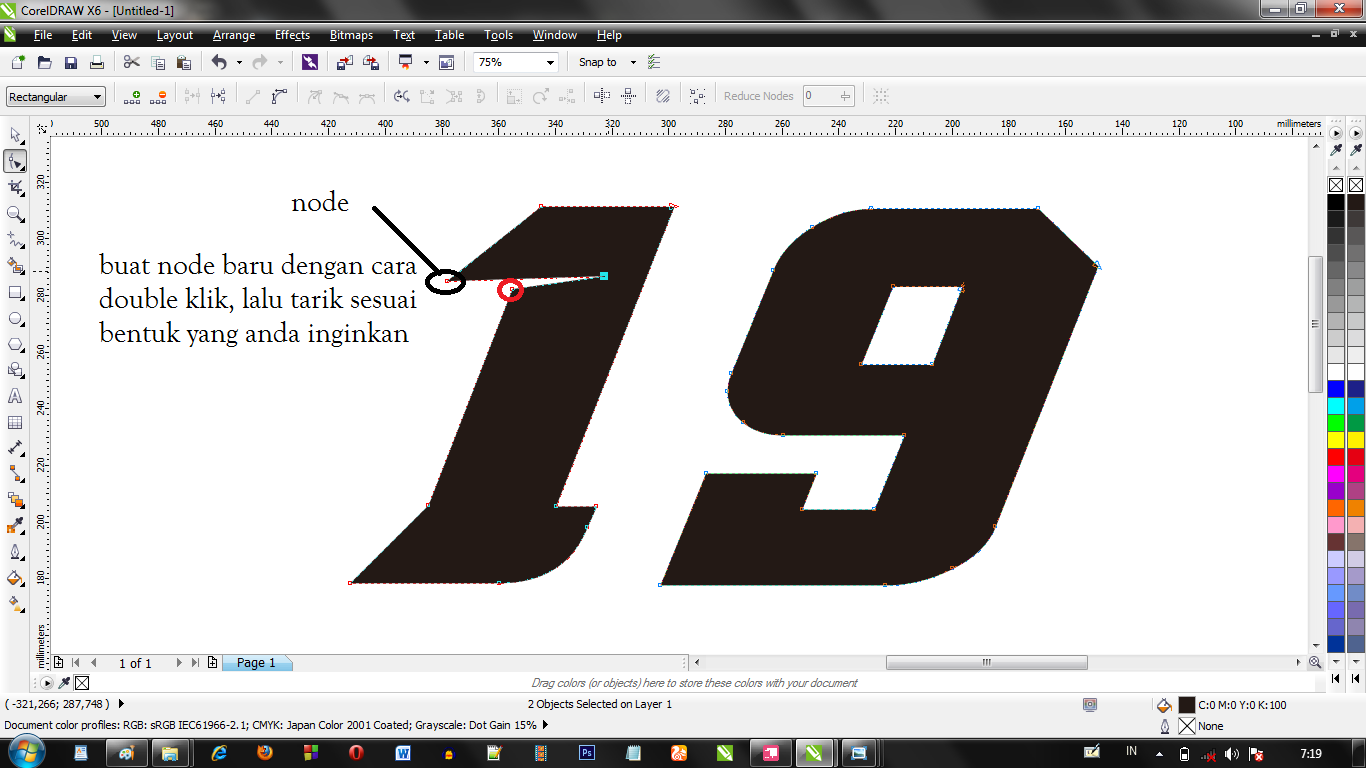The width and height of the screenshot is (1366, 768).
Task: Select the Freehand drawing tool
Action: tap(14, 240)
